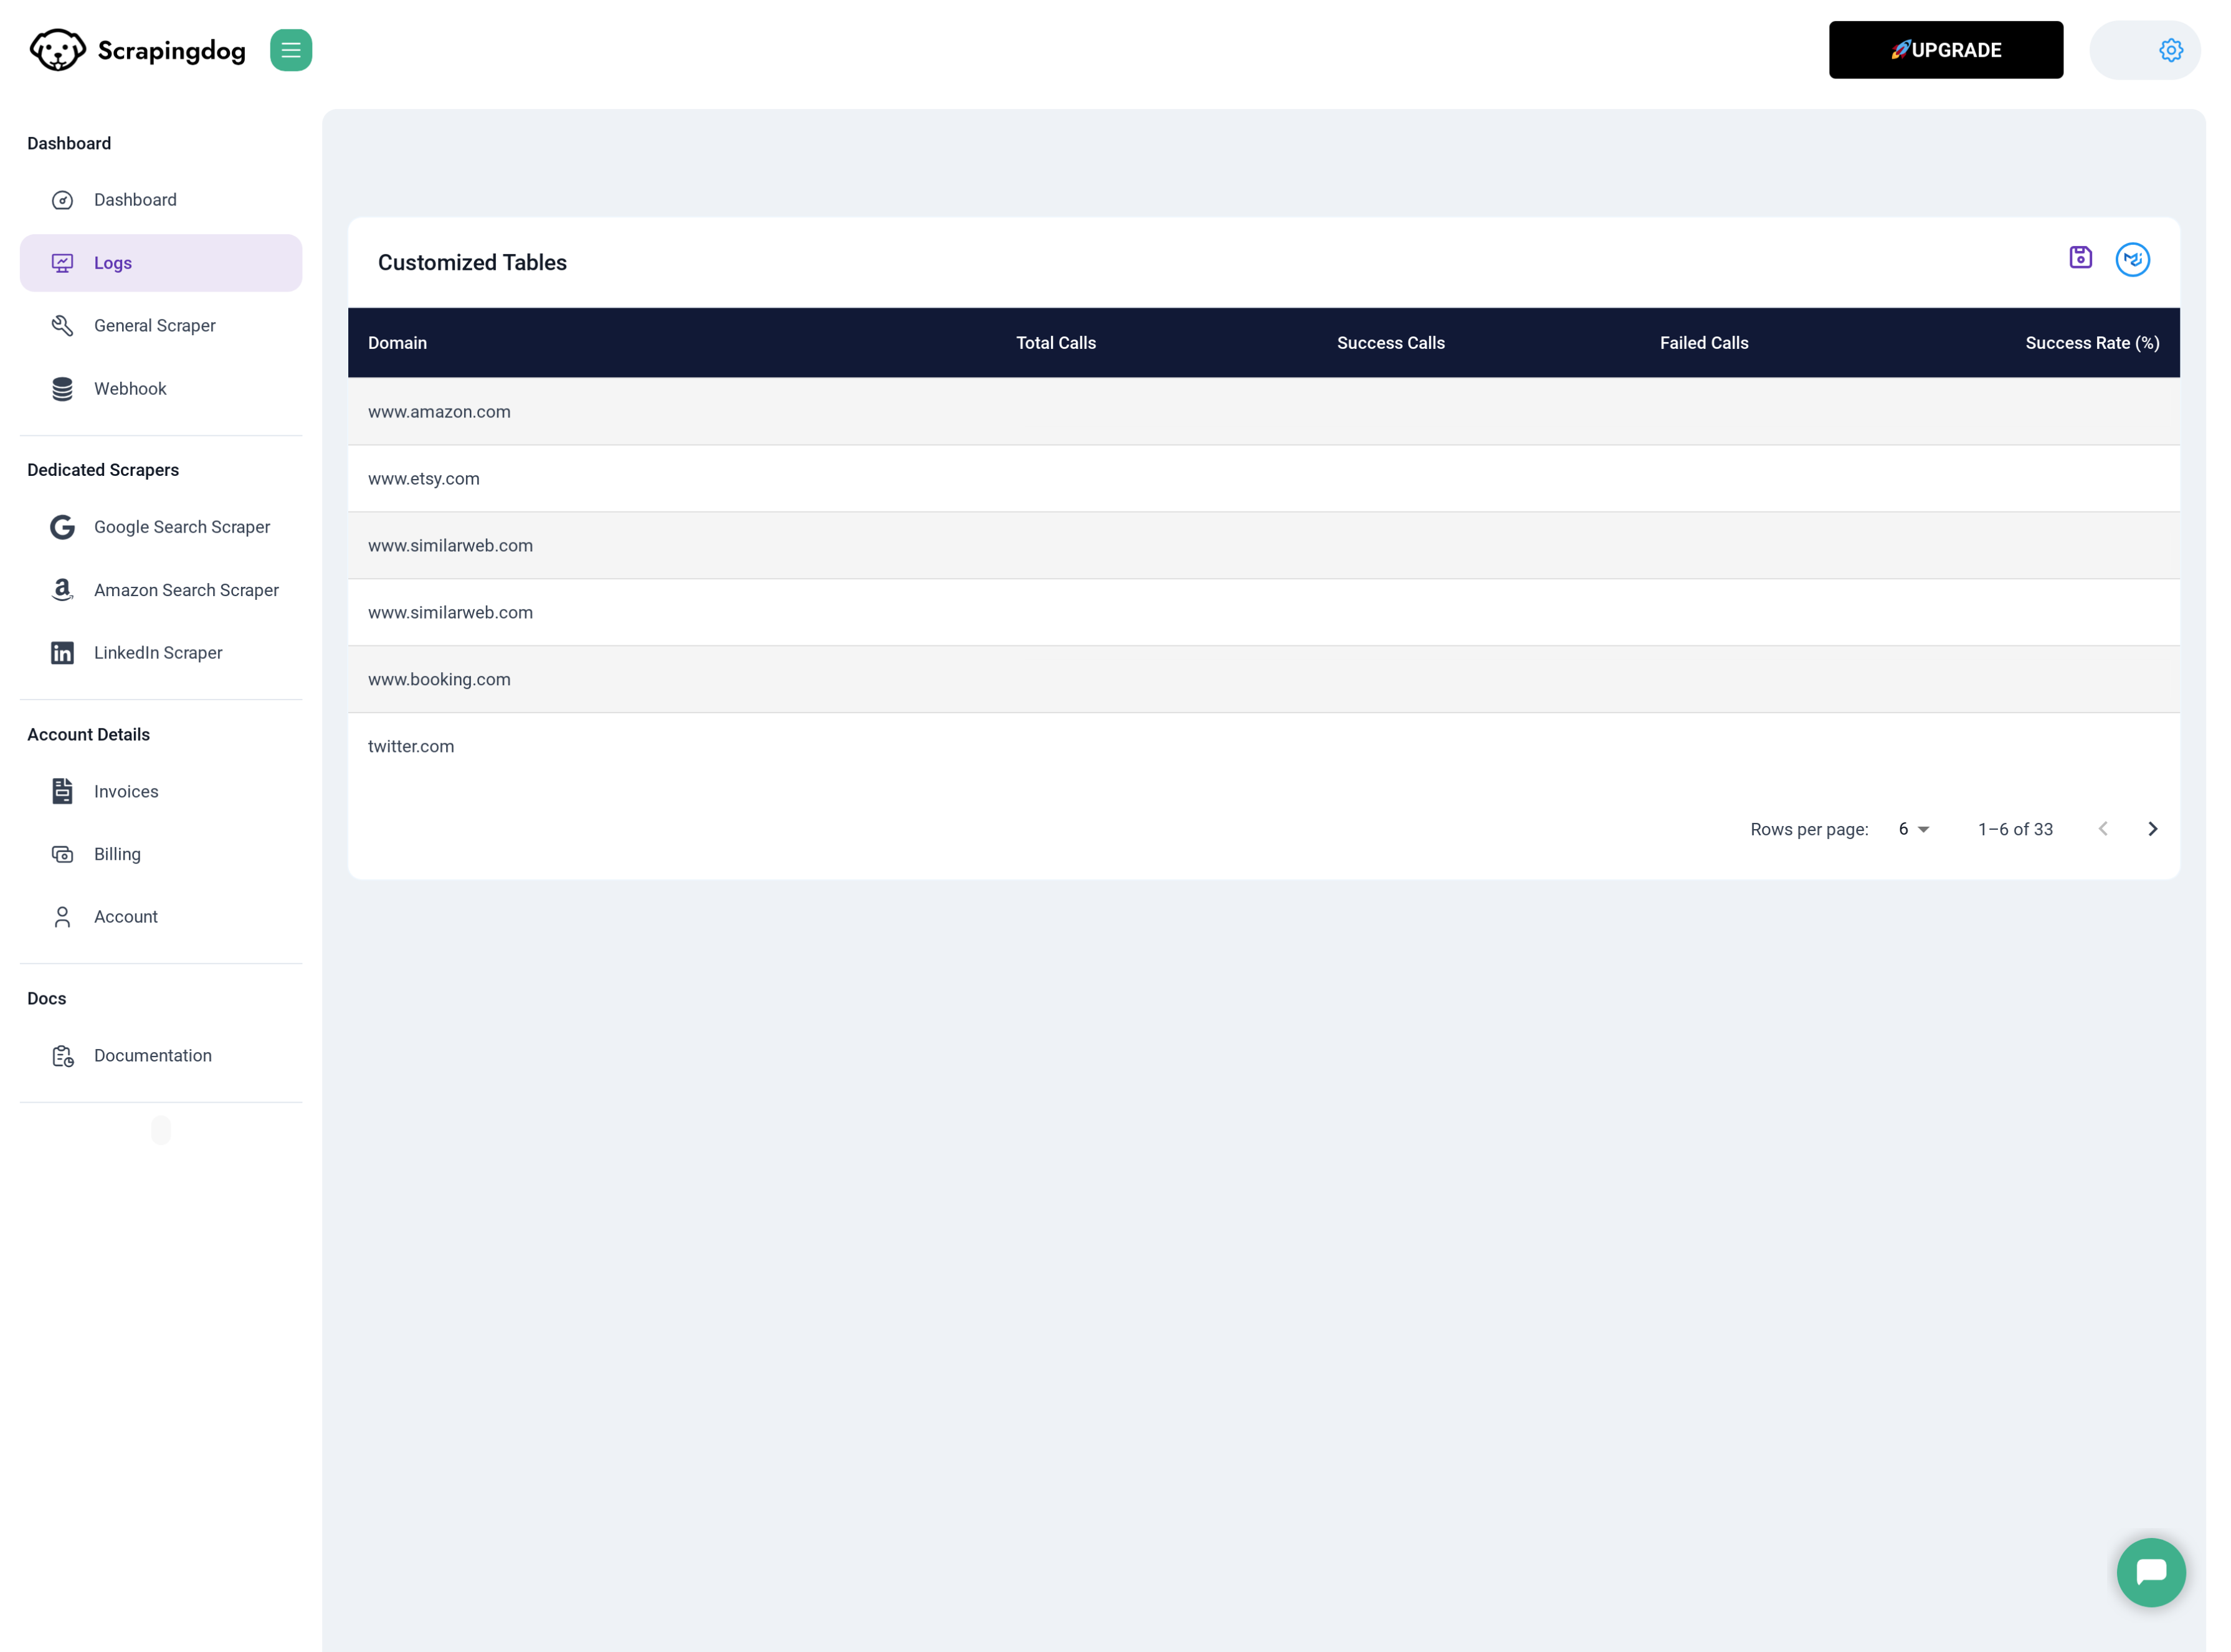Save the customized table with the disk icon

(x=2080, y=258)
